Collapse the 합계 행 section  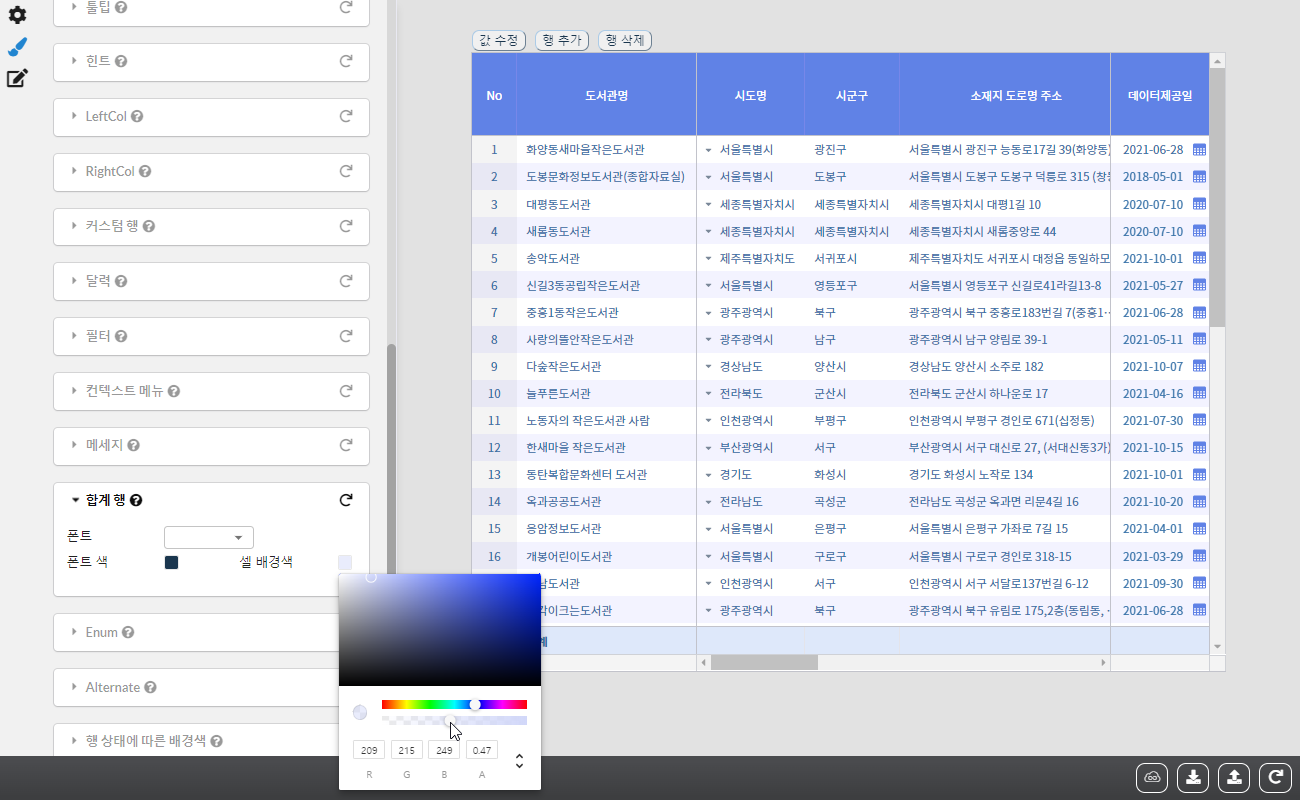(75, 500)
